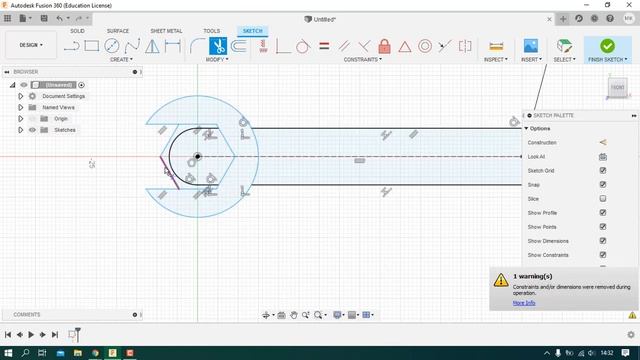Toggle Sketch Grid checkbox

[x=603, y=171]
